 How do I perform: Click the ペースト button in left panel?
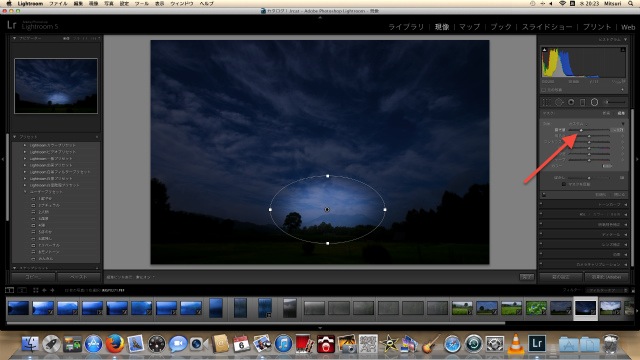79,277
